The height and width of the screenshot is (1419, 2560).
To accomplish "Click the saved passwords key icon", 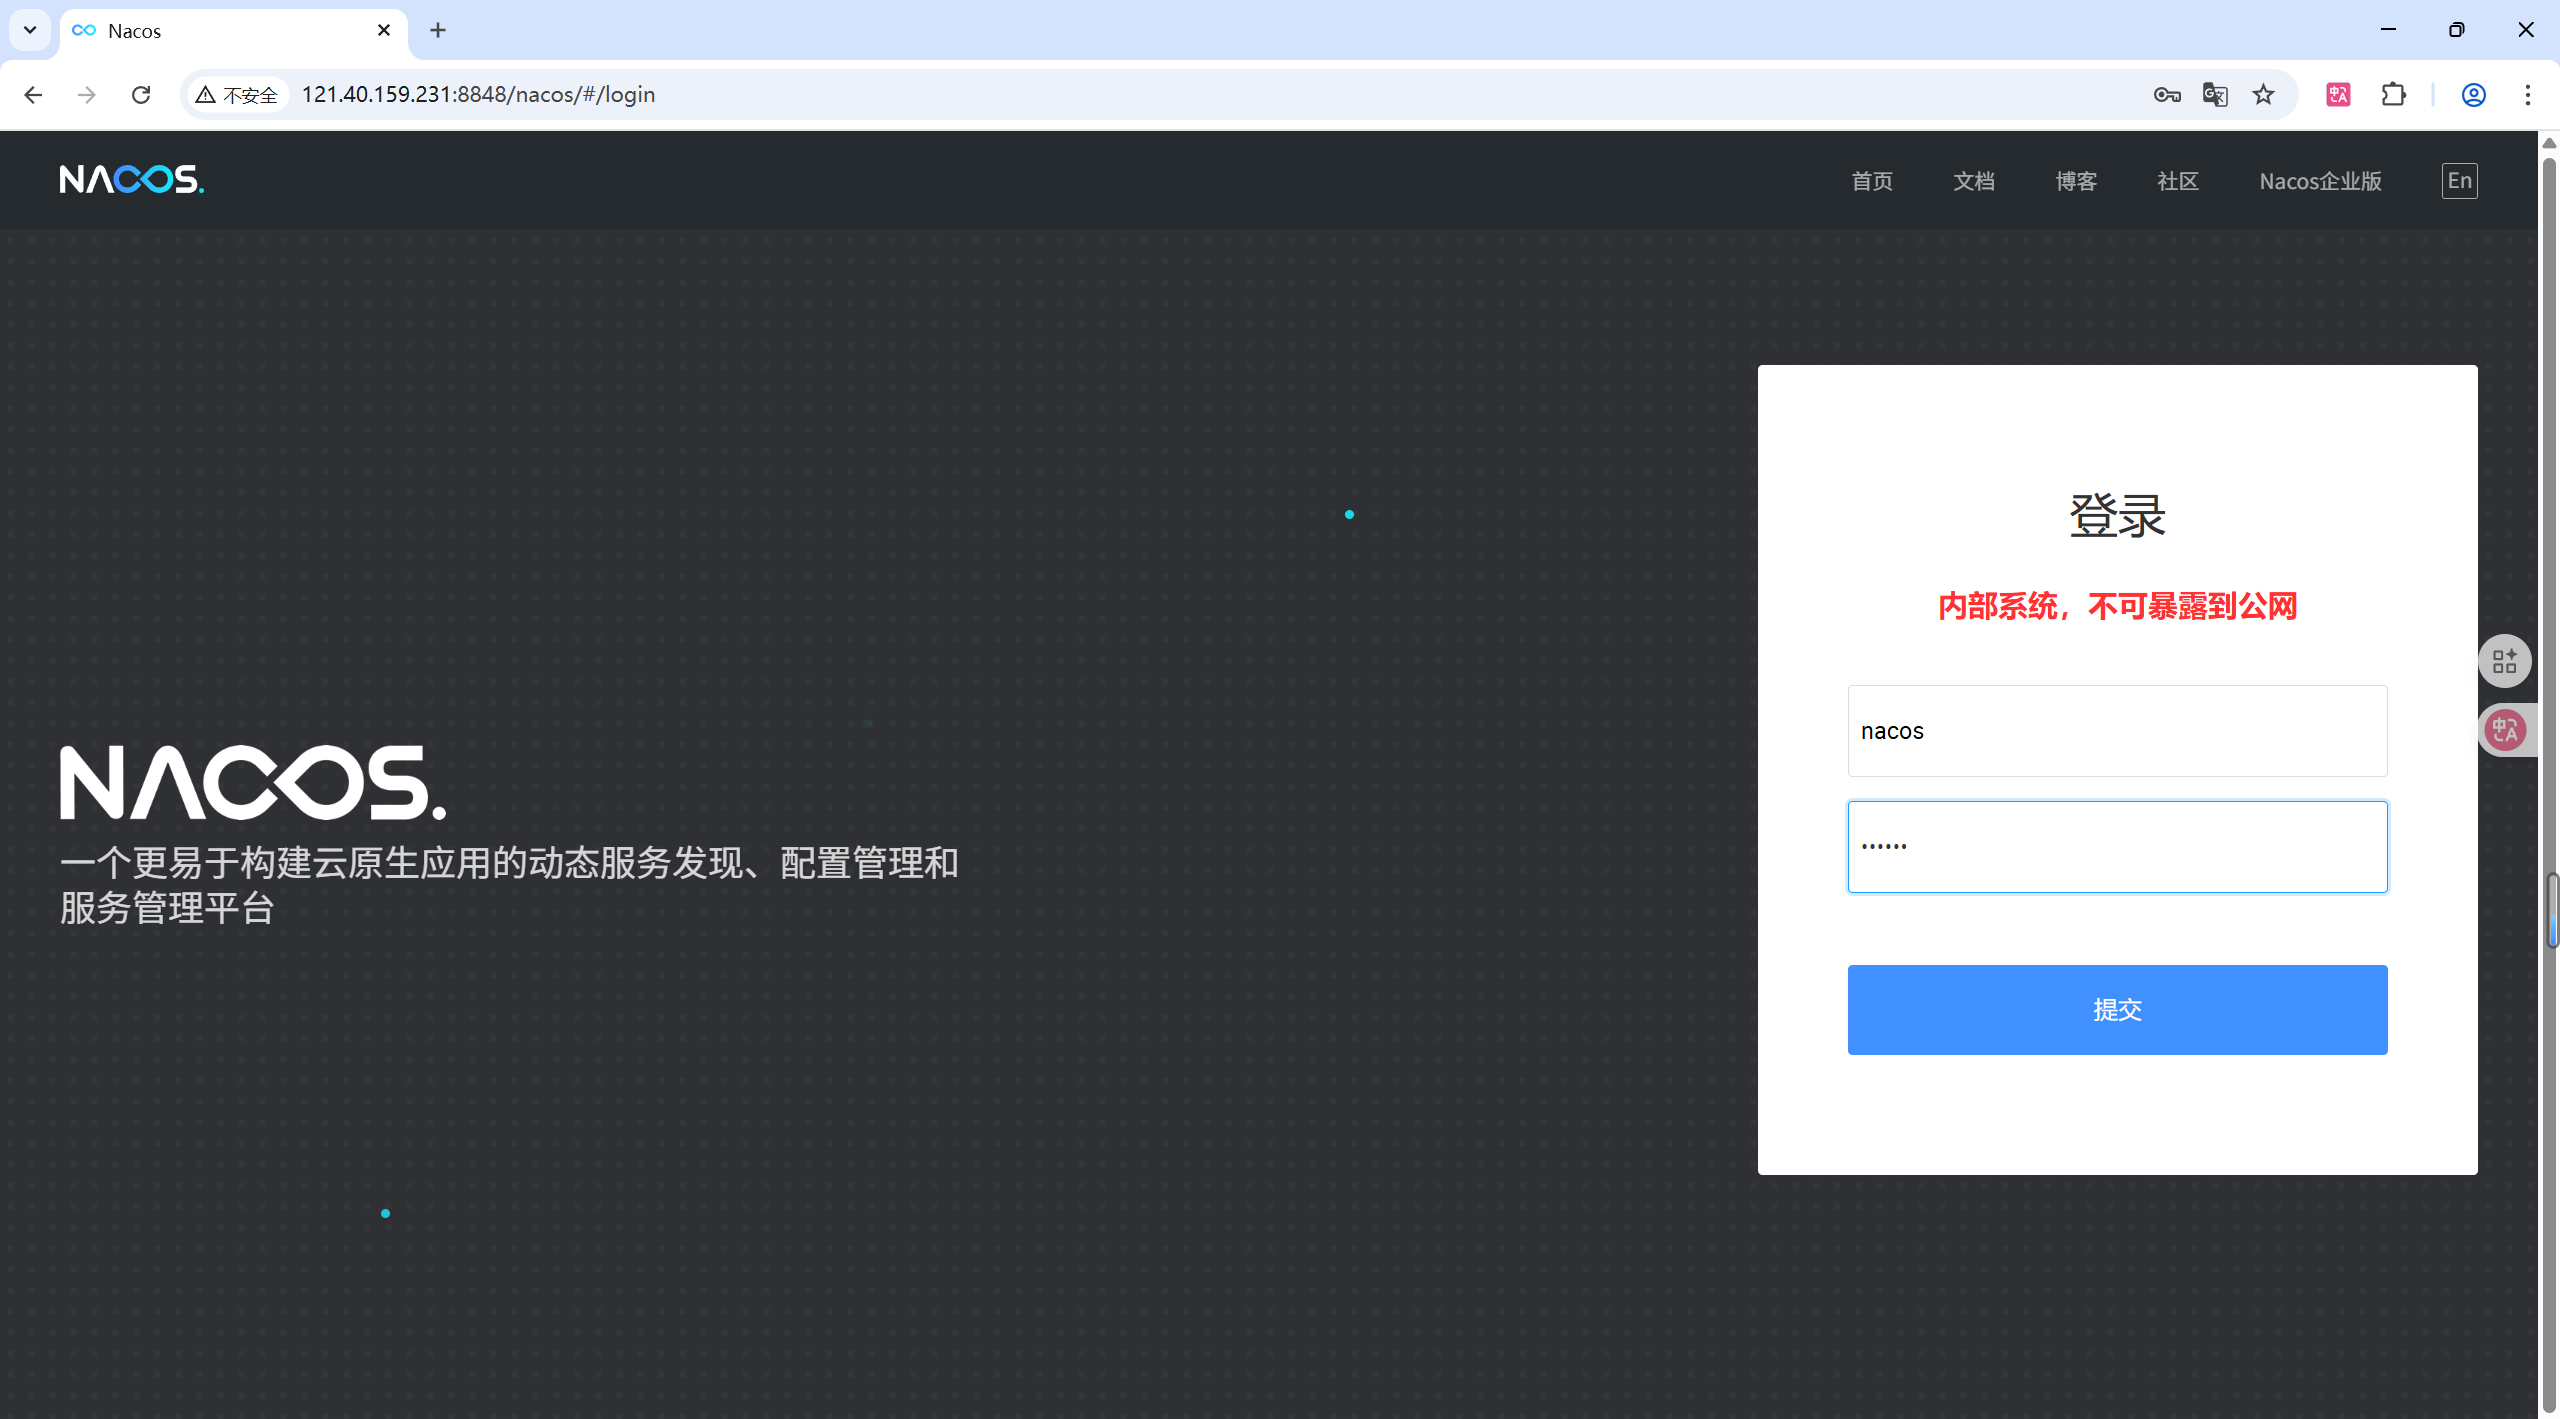I will click(x=2166, y=95).
